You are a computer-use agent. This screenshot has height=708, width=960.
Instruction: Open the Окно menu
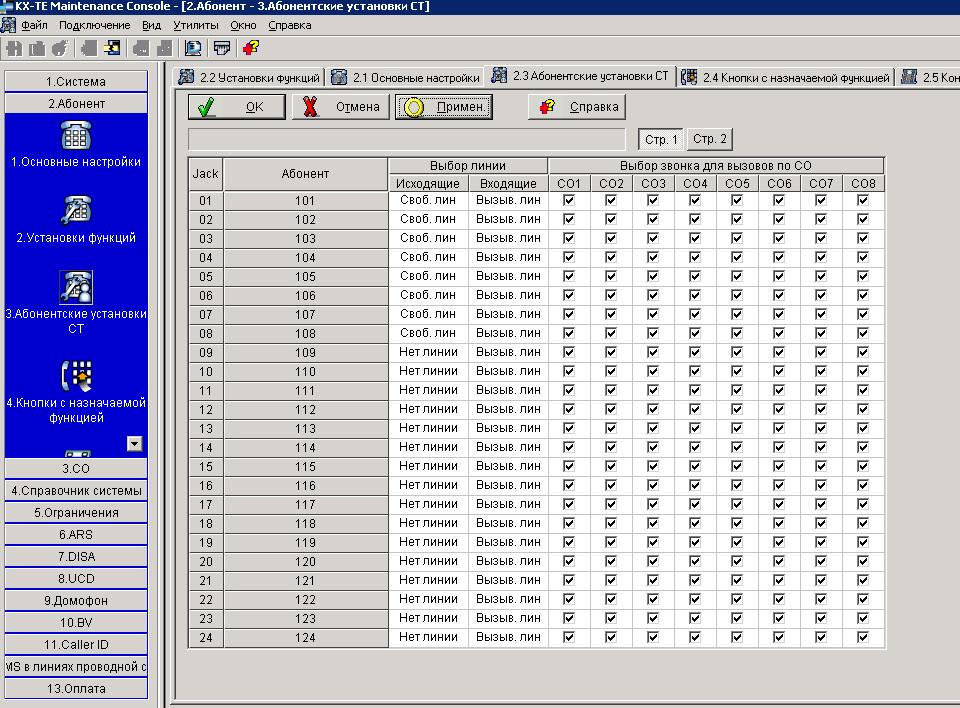coord(243,25)
